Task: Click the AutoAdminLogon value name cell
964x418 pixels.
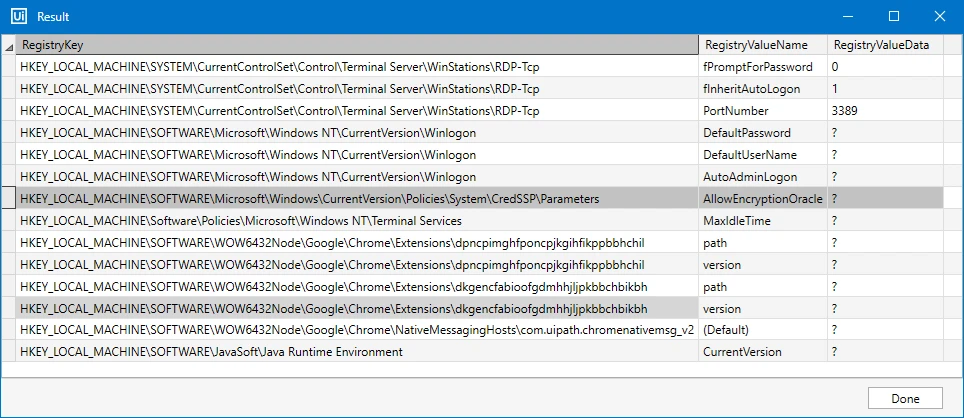Action: tap(763, 177)
